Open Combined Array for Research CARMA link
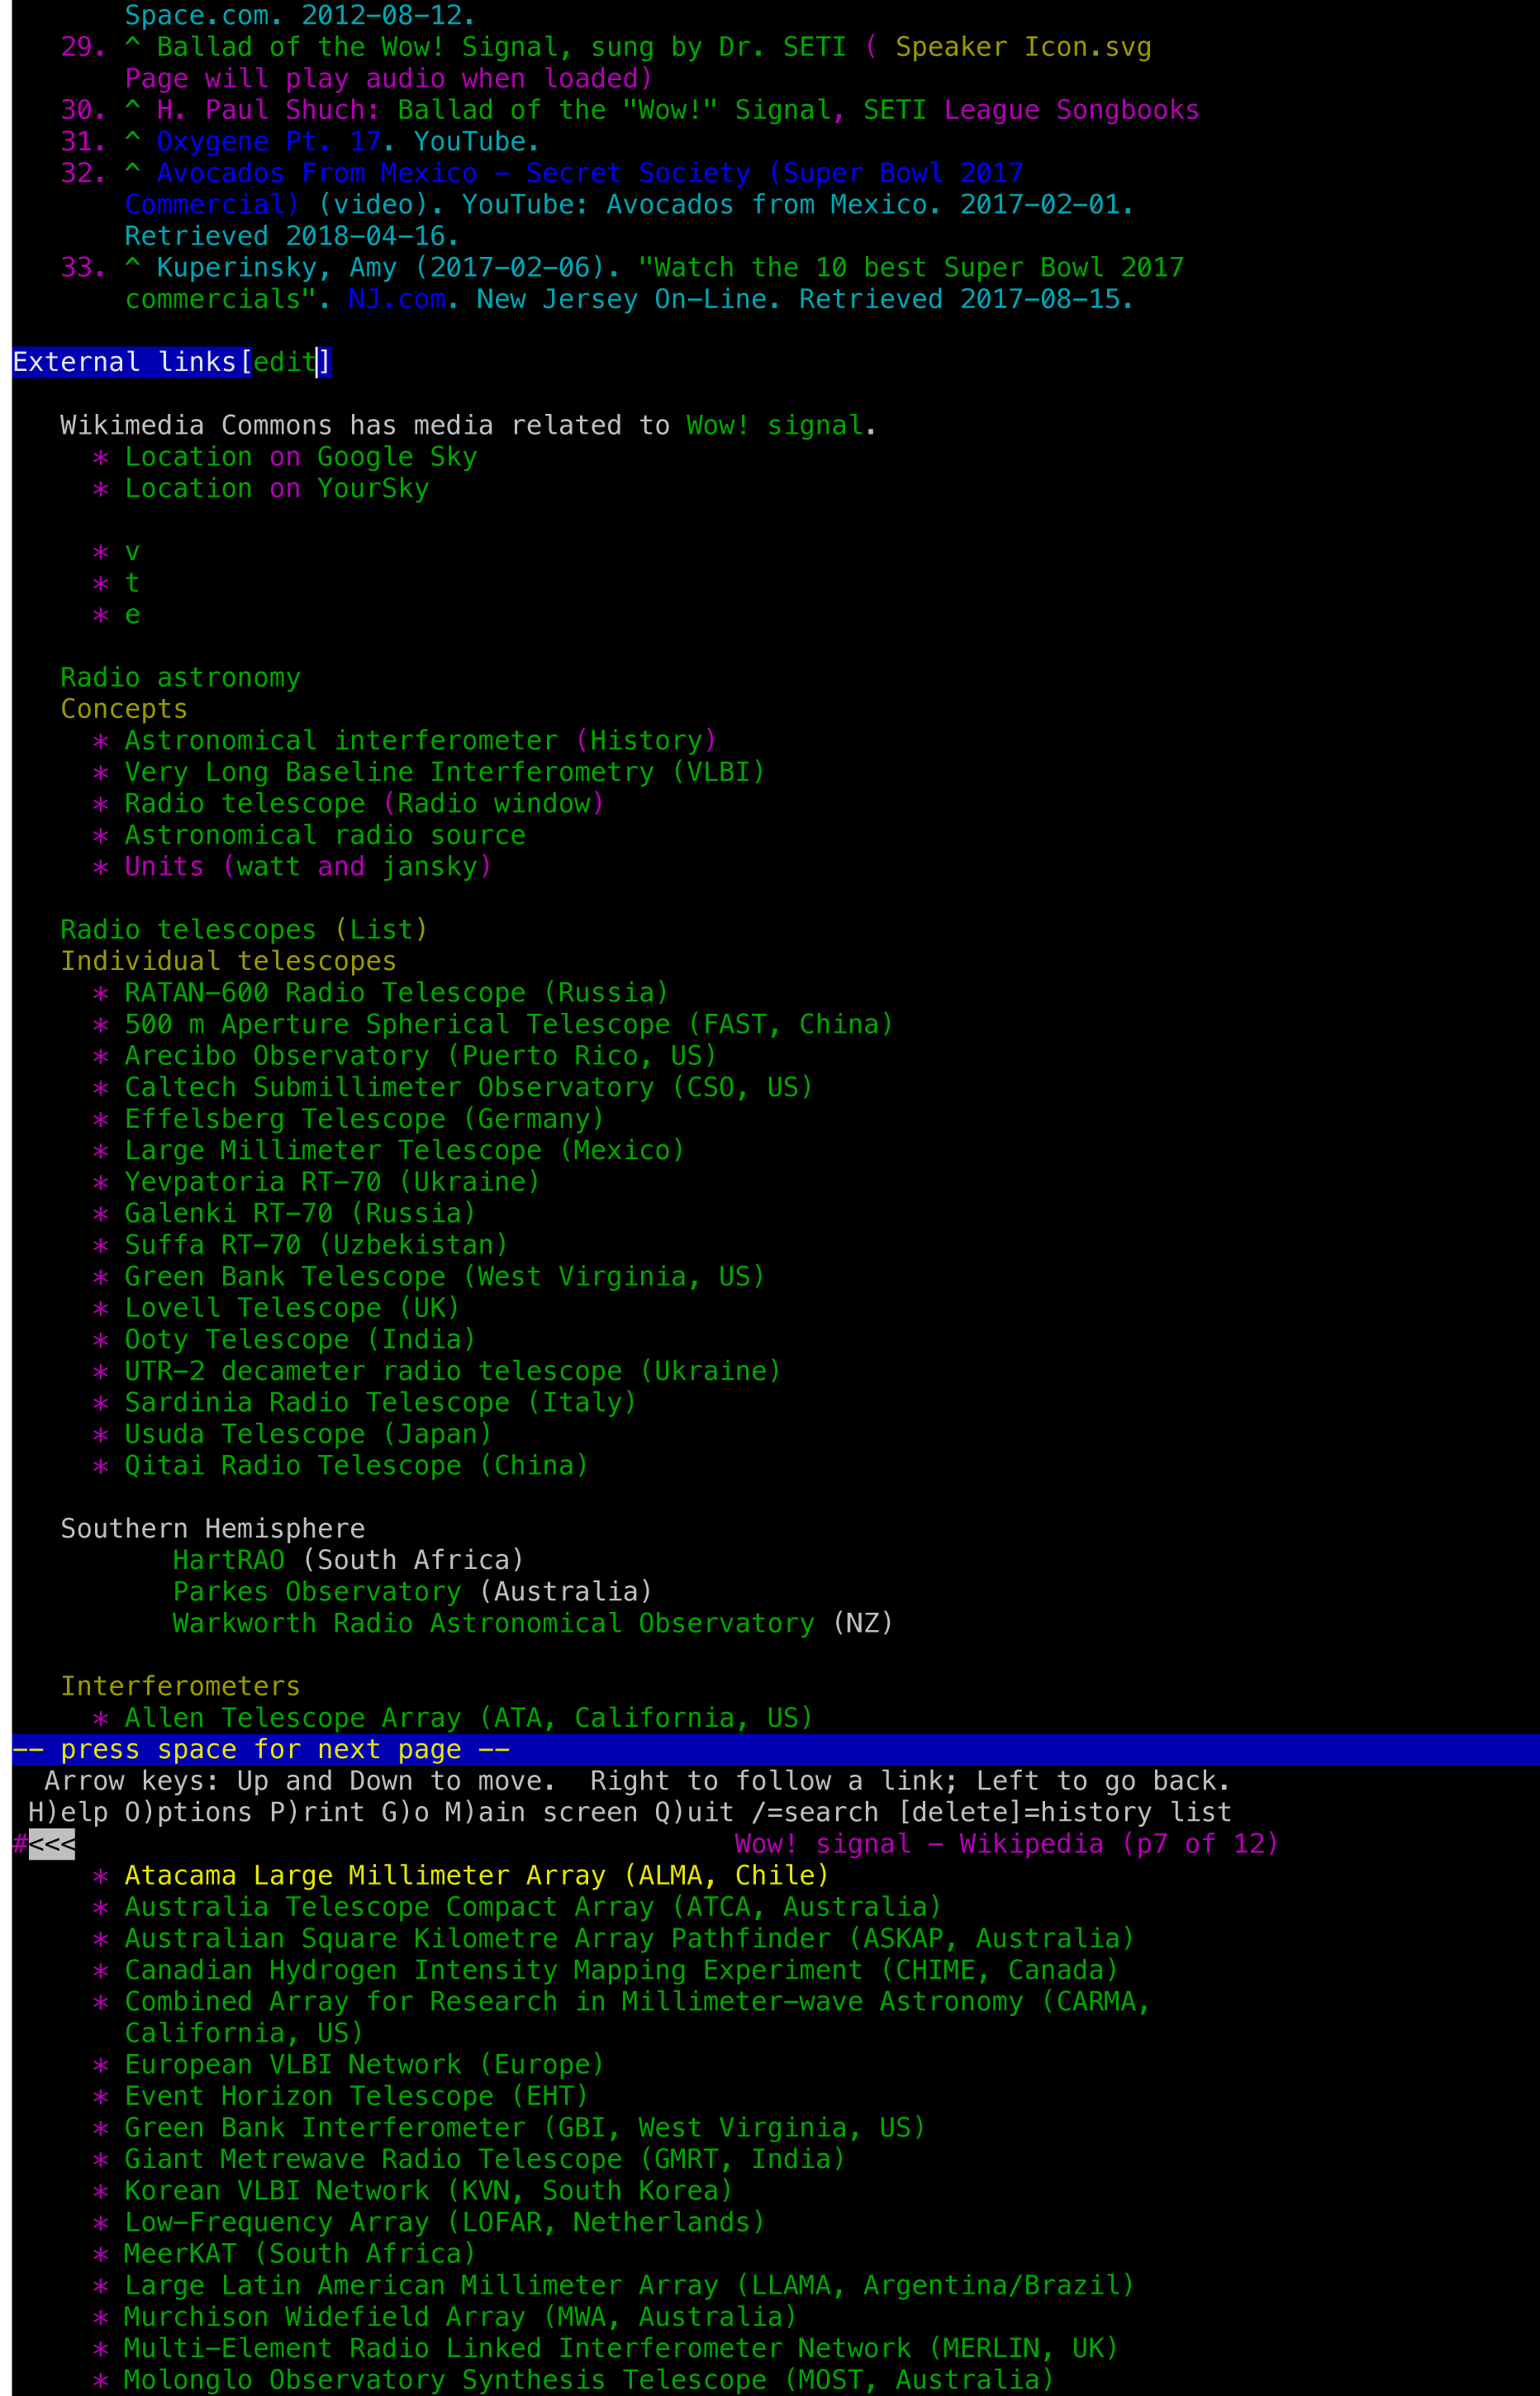This screenshot has height=2396, width=1540. [x=638, y=2017]
